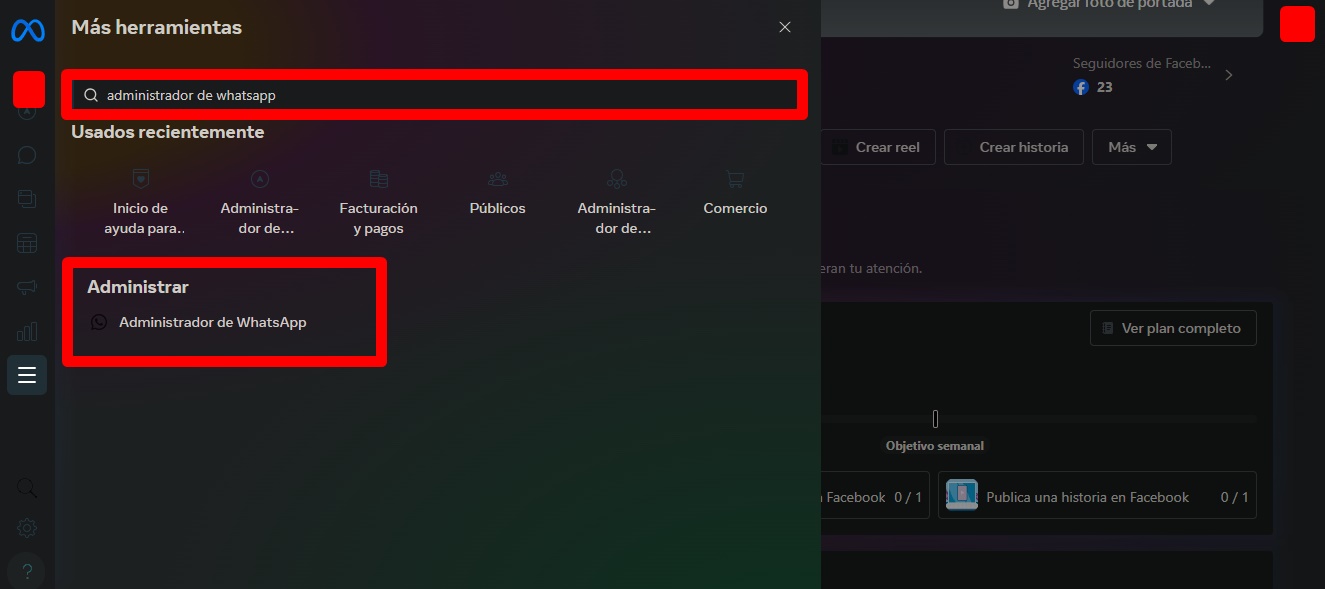The width and height of the screenshot is (1325, 589).
Task: Click the Crear reel button
Action: click(878, 147)
